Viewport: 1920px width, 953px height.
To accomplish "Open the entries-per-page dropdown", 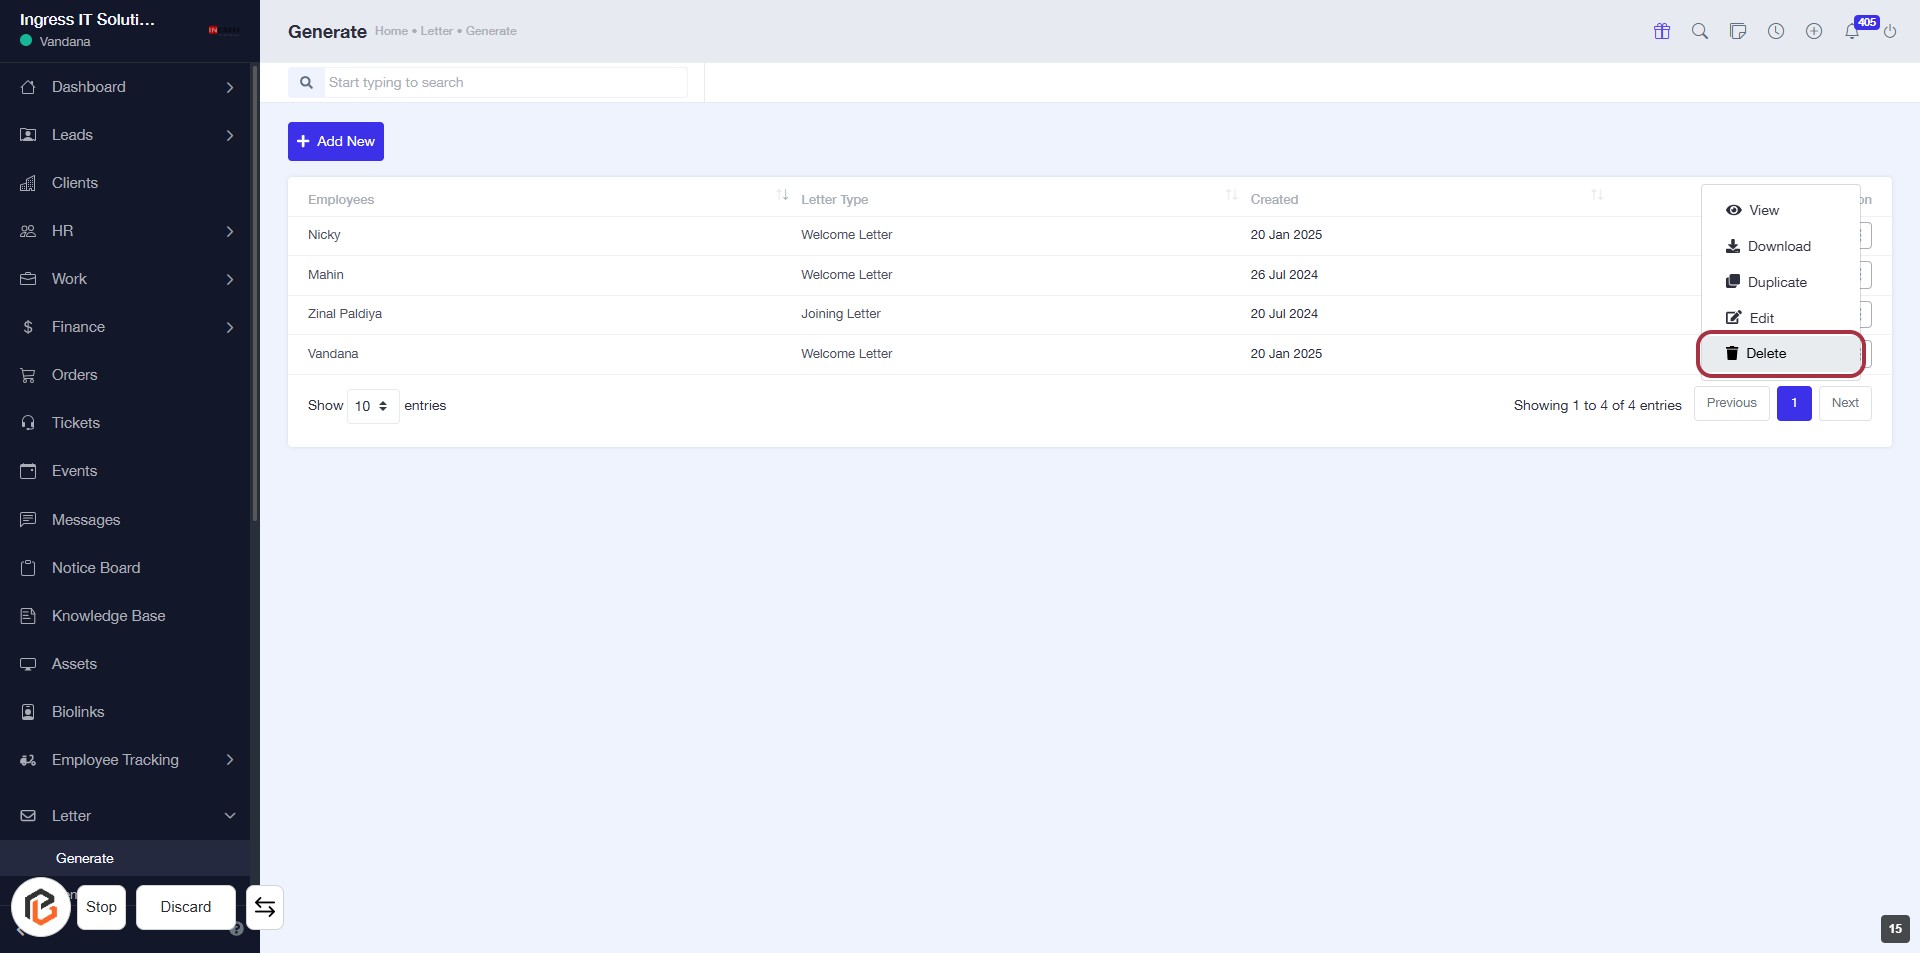I will pyautogui.click(x=372, y=406).
